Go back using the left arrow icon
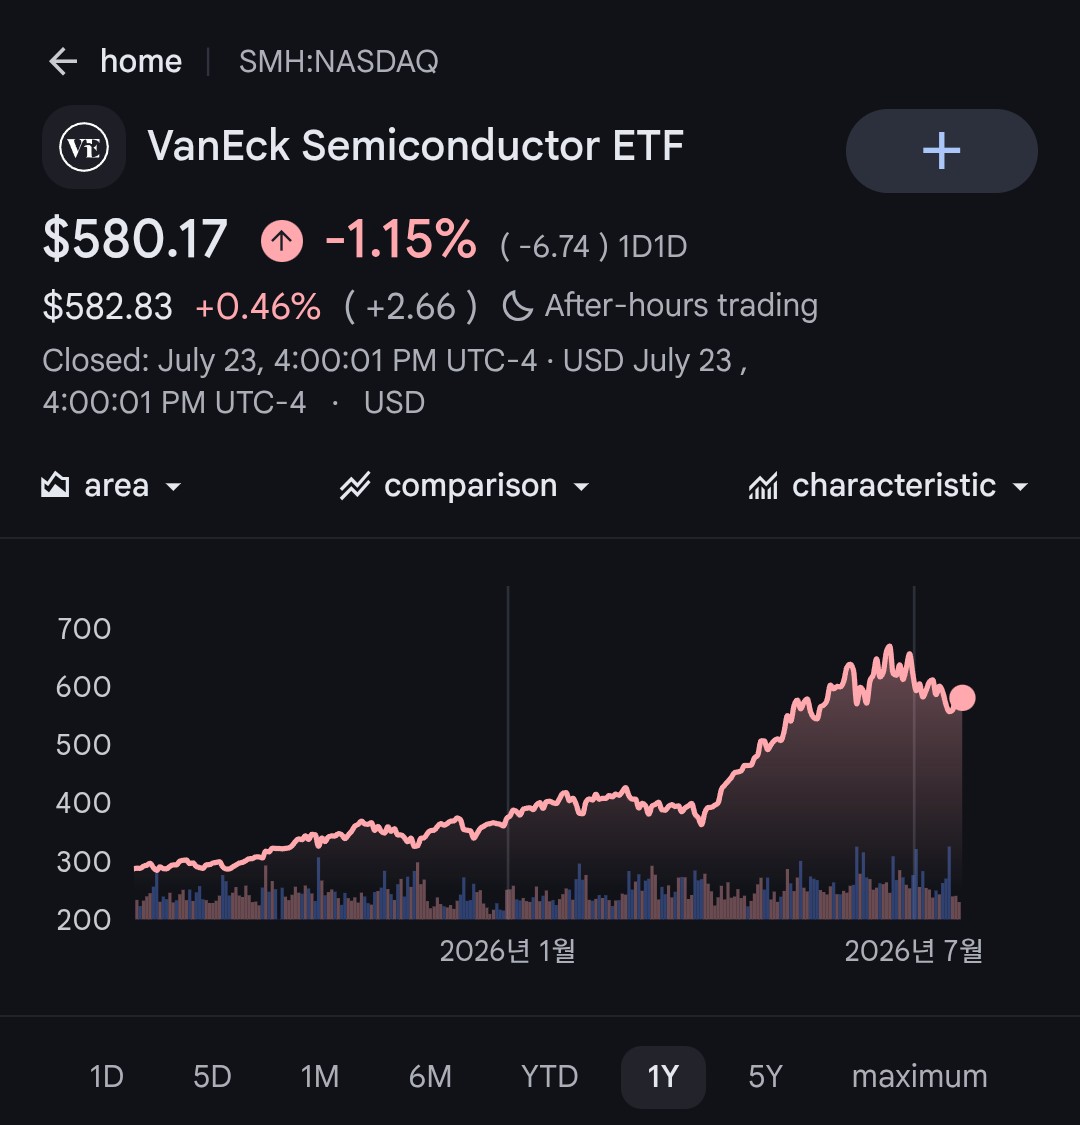 click(x=63, y=62)
